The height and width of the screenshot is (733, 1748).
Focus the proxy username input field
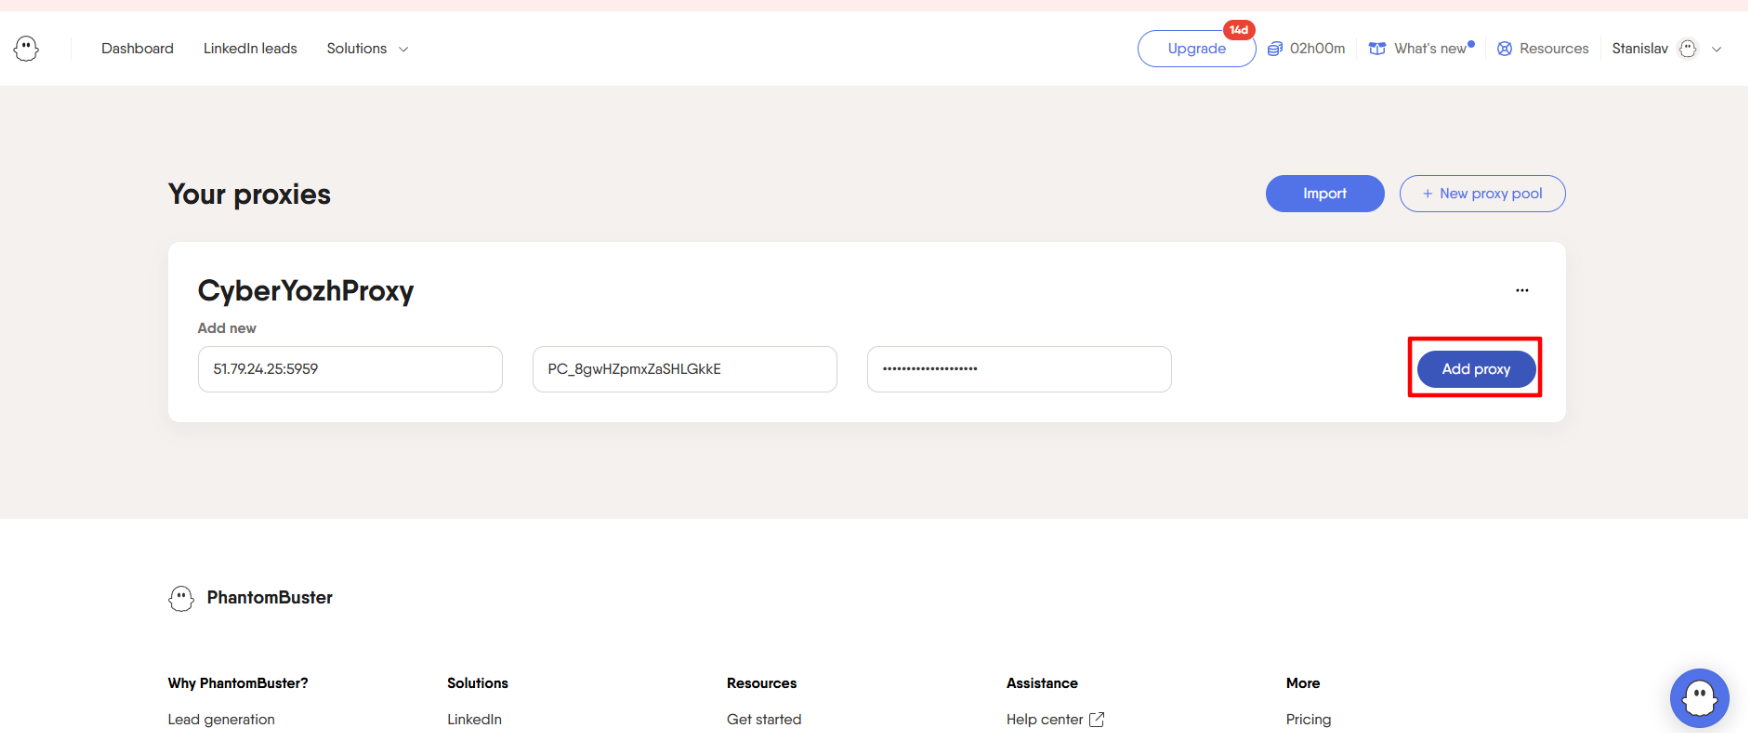point(684,369)
